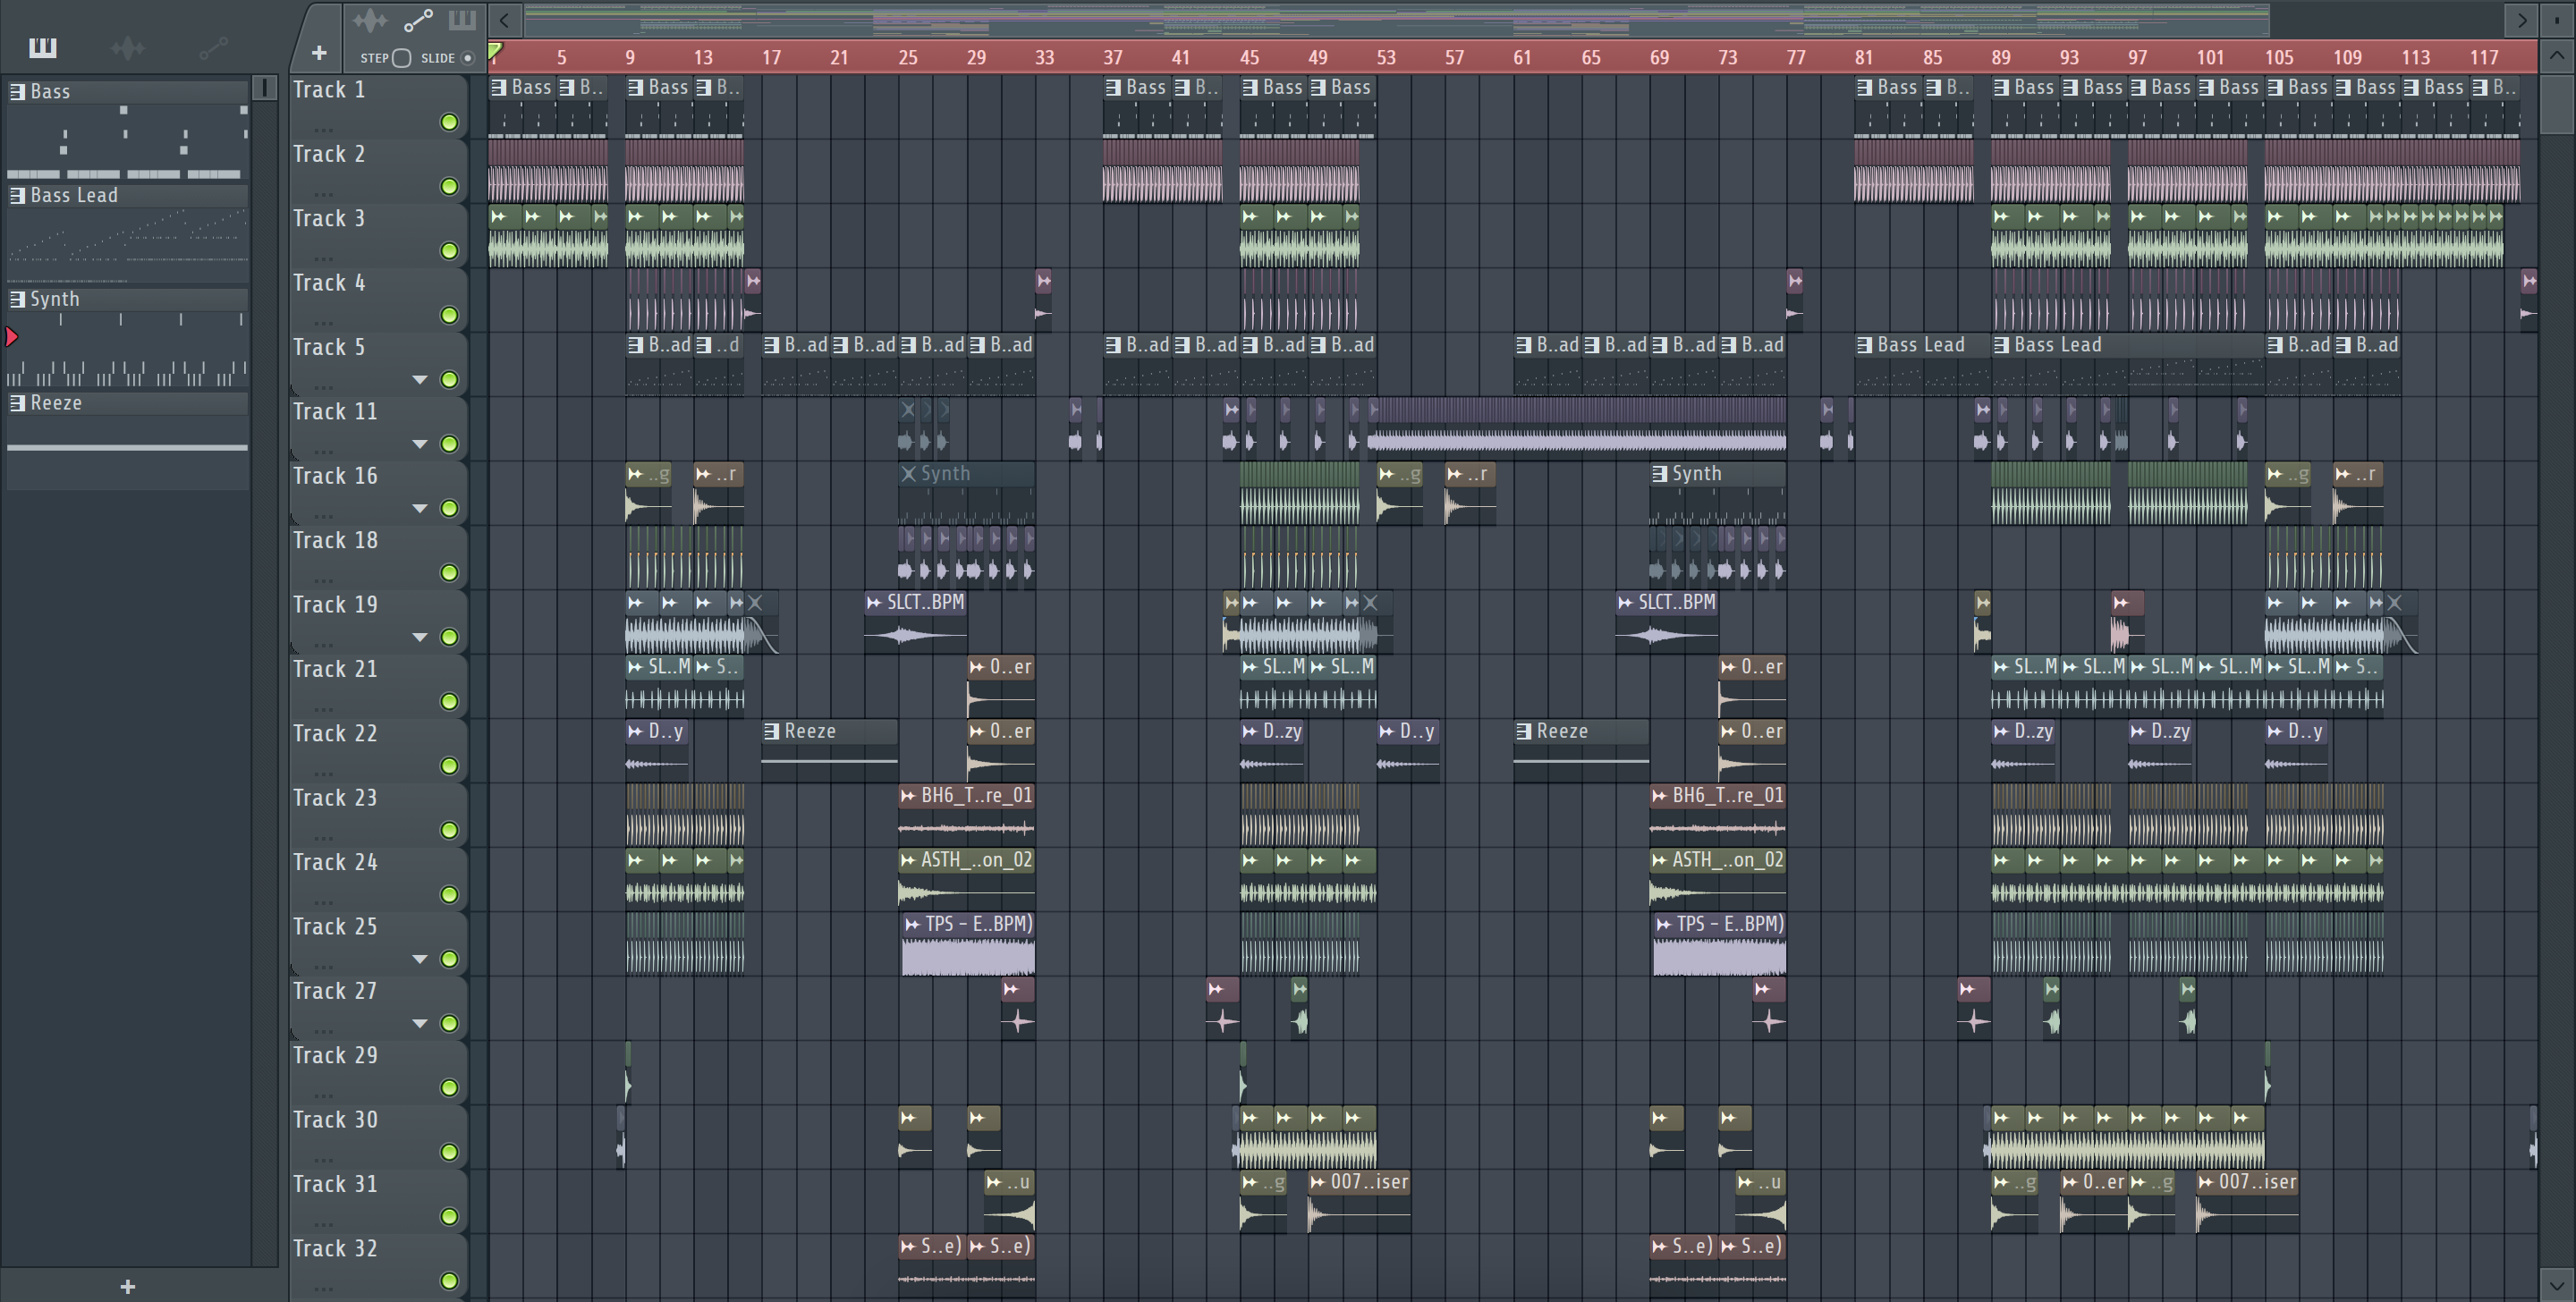Viewport: 2576px width, 1302px height.
Task: Click the picker panel scrollbar handle
Action: (x=265, y=88)
